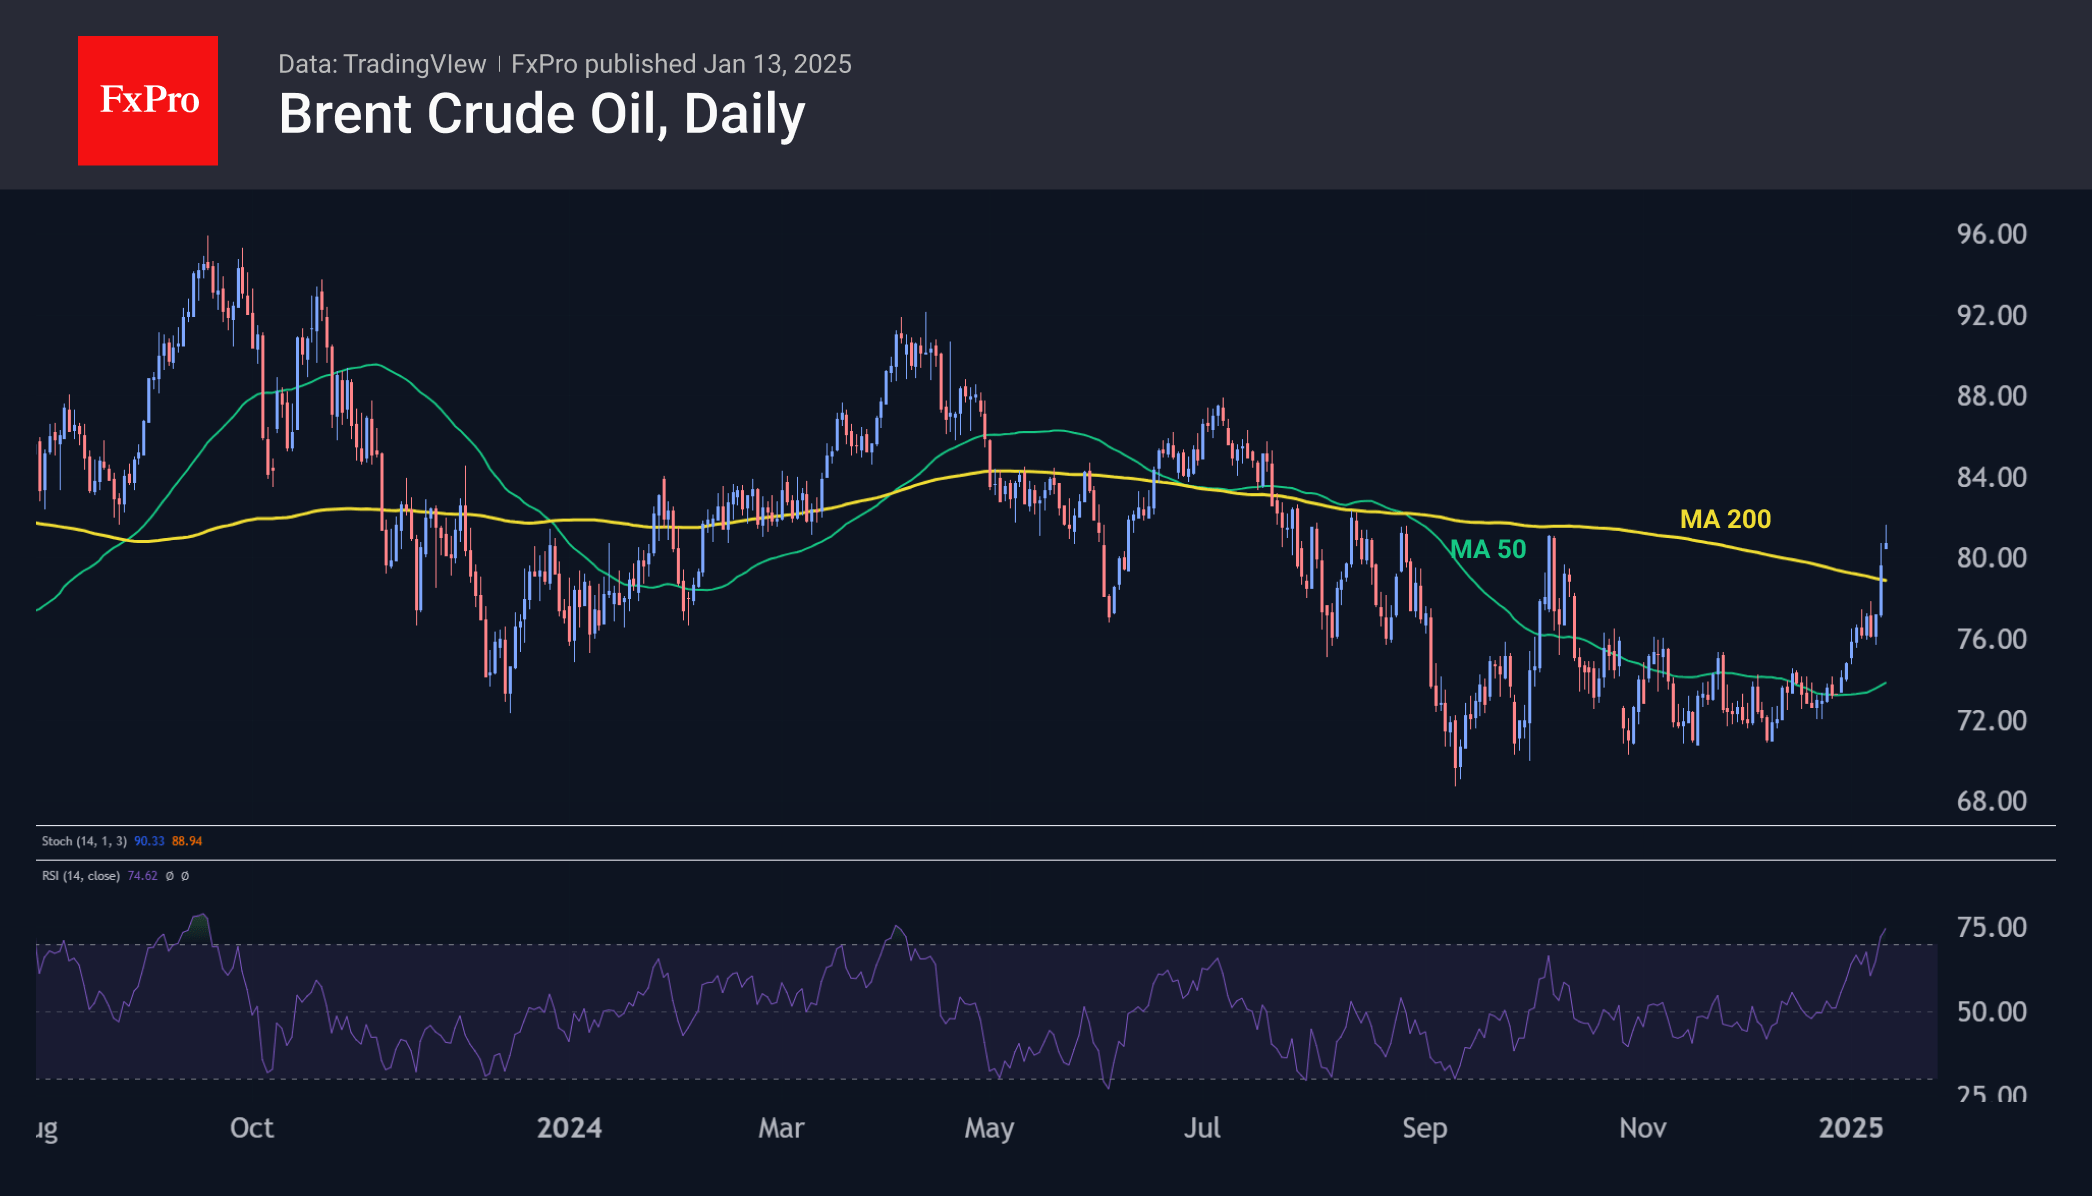Click the Brent Crude Oil, Daily title
Viewport: 2092px width, 1196px height.
pyautogui.click(x=541, y=114)
